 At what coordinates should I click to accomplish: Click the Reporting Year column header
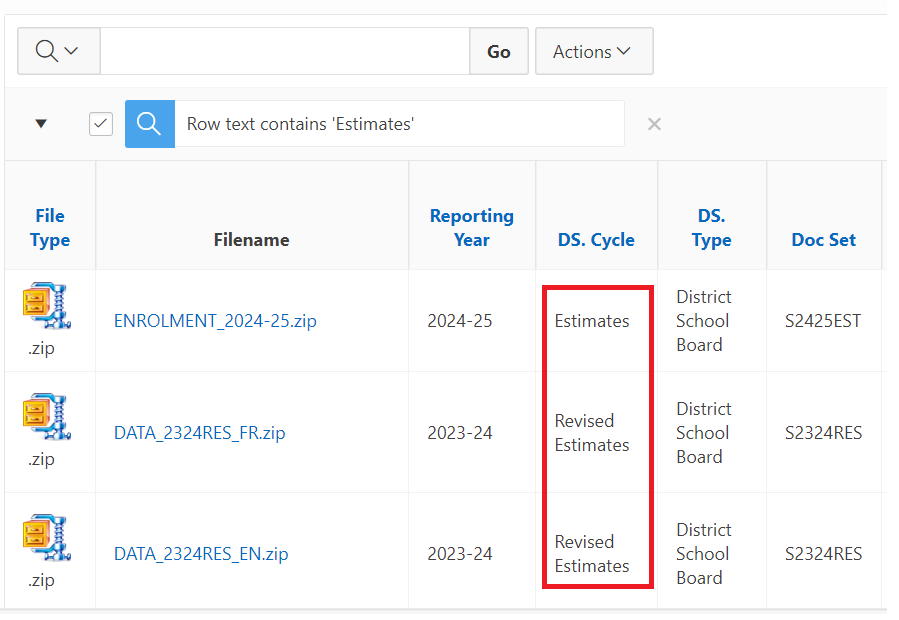pos(471,228)
